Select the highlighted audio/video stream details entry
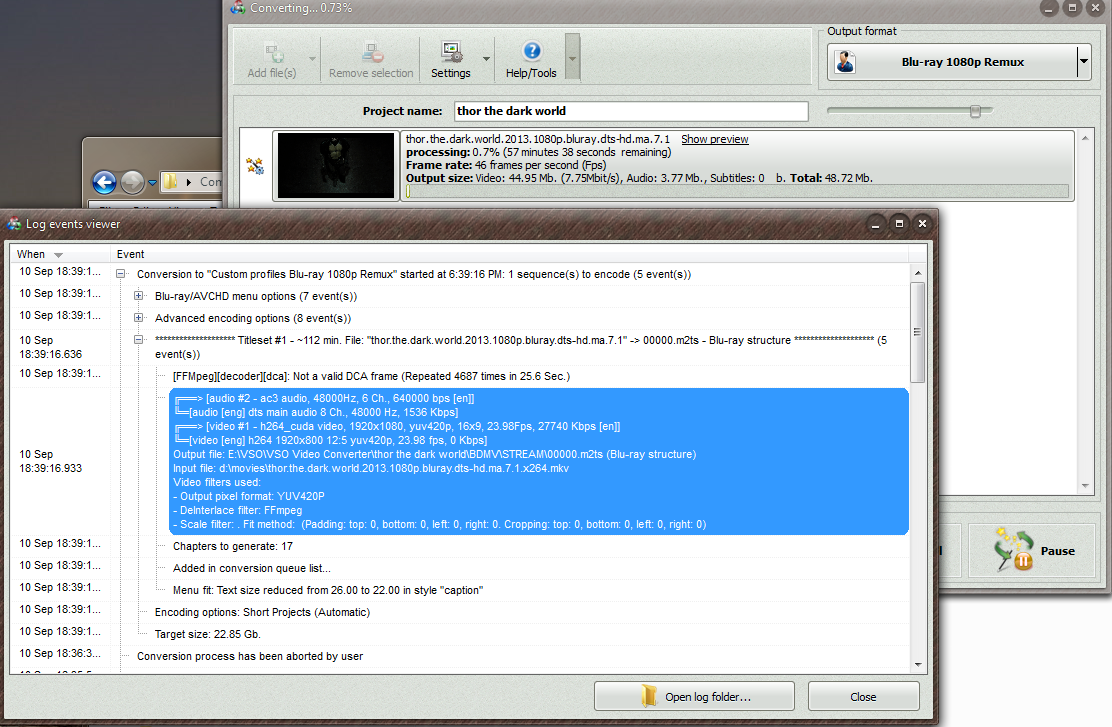 [539, 461]
